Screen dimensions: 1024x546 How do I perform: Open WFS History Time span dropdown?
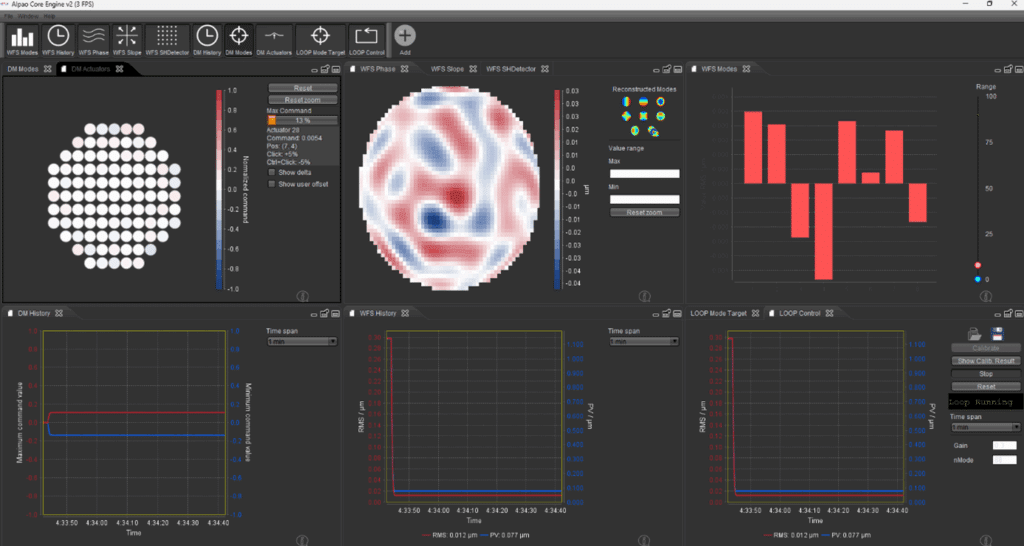click(643, 341)
